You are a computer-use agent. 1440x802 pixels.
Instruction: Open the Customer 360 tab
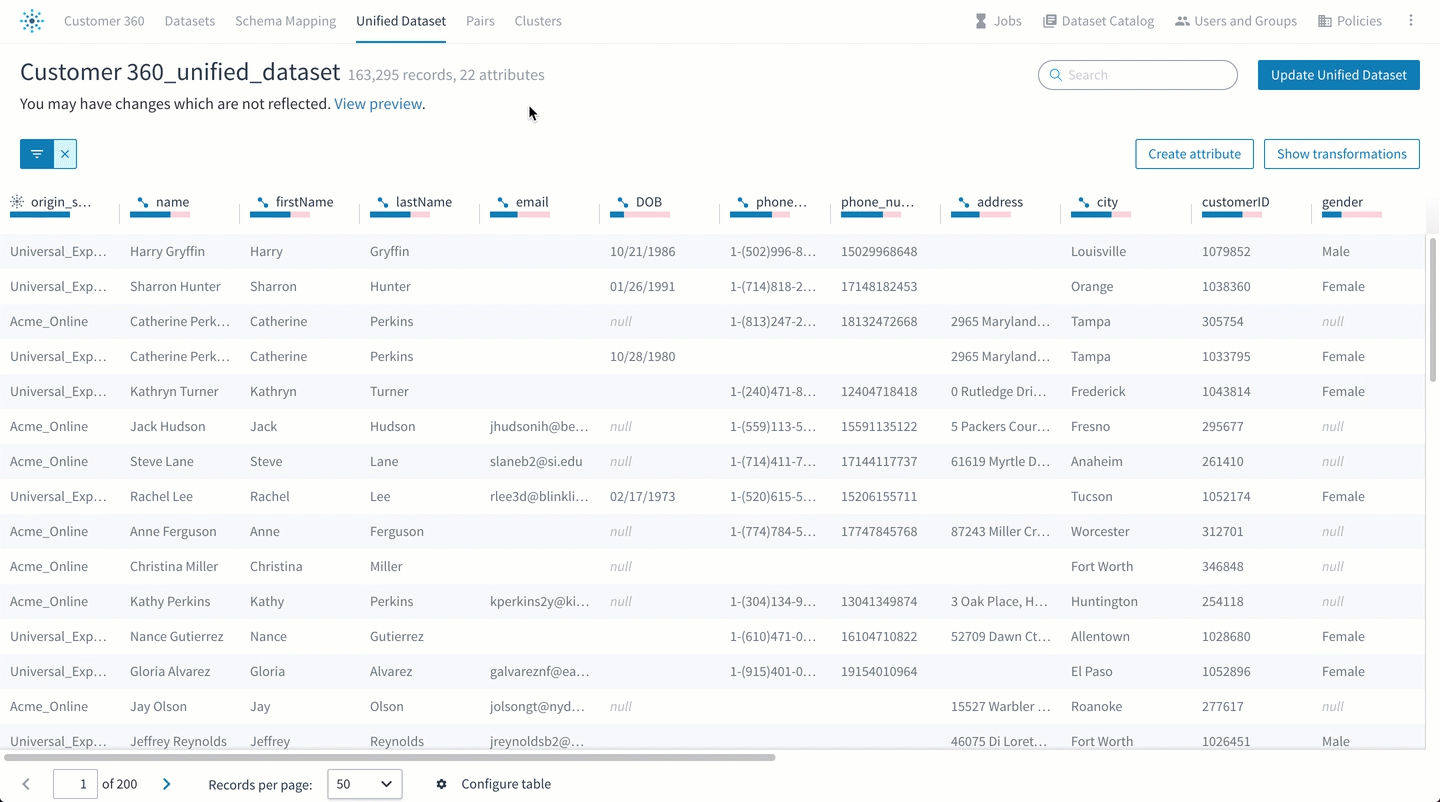pyautogui.click(x=104, y=21)
